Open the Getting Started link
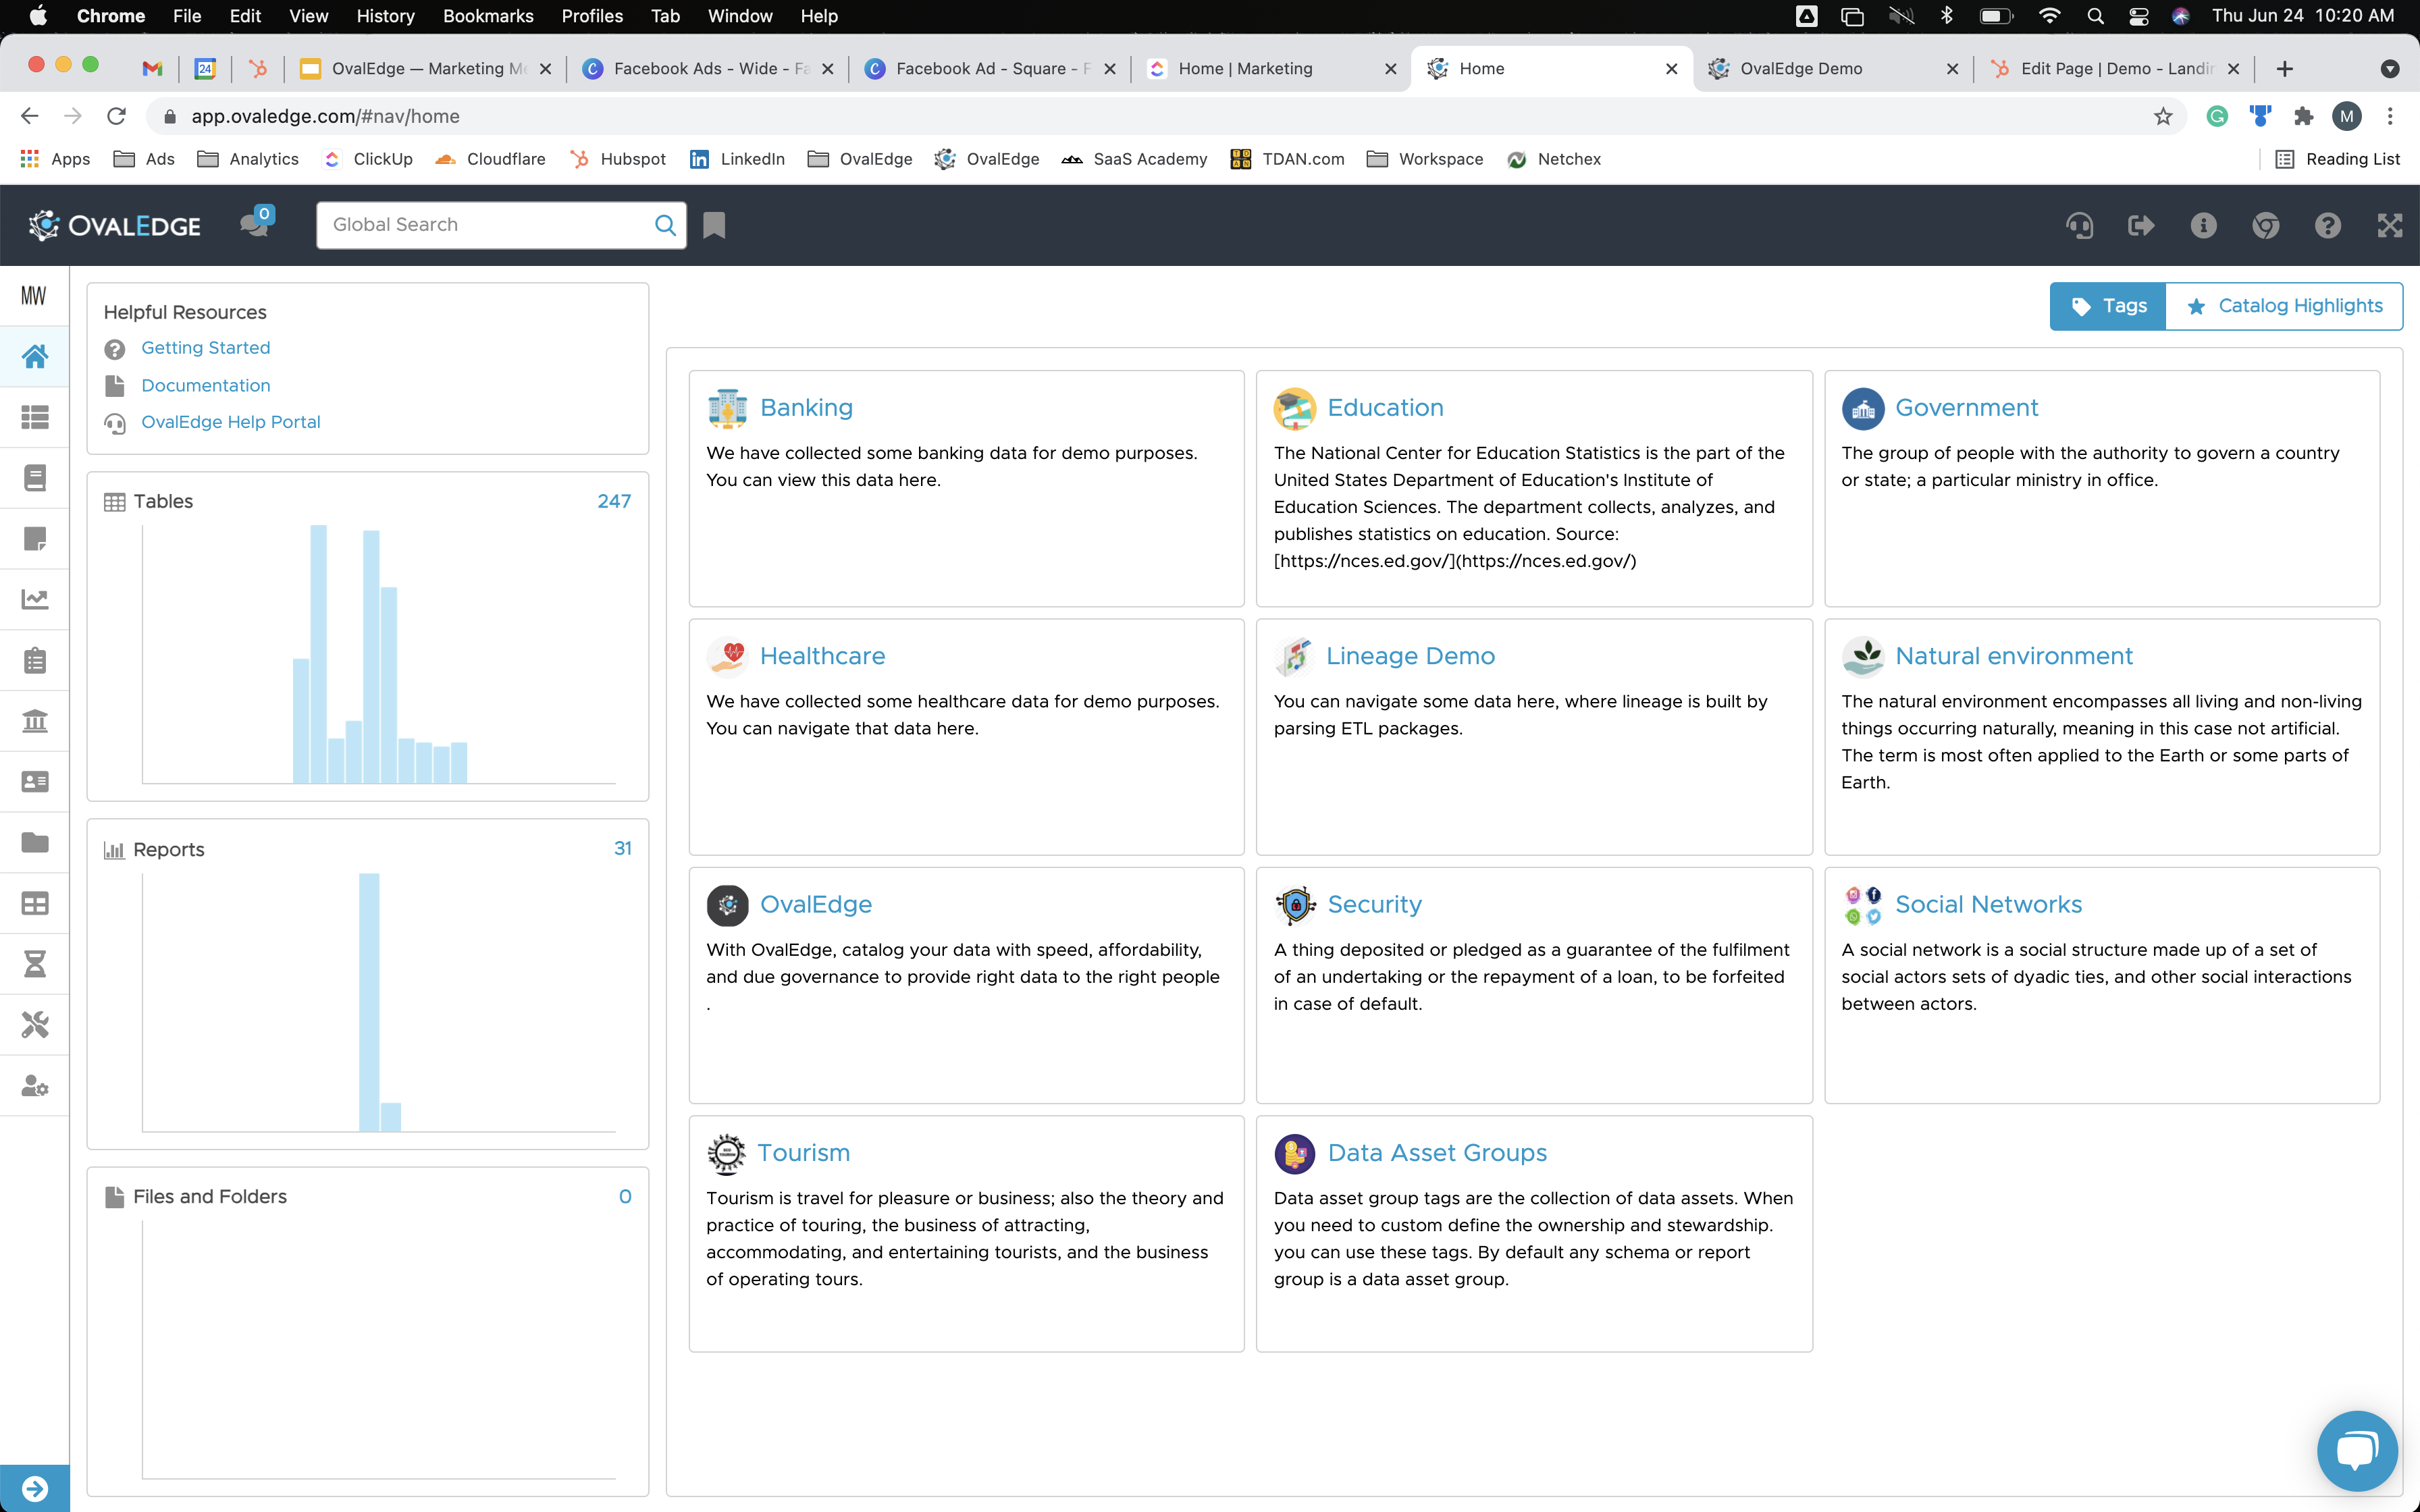Image resolution: width=2420 pixels, height=1512 pixels. click(205, 348)
